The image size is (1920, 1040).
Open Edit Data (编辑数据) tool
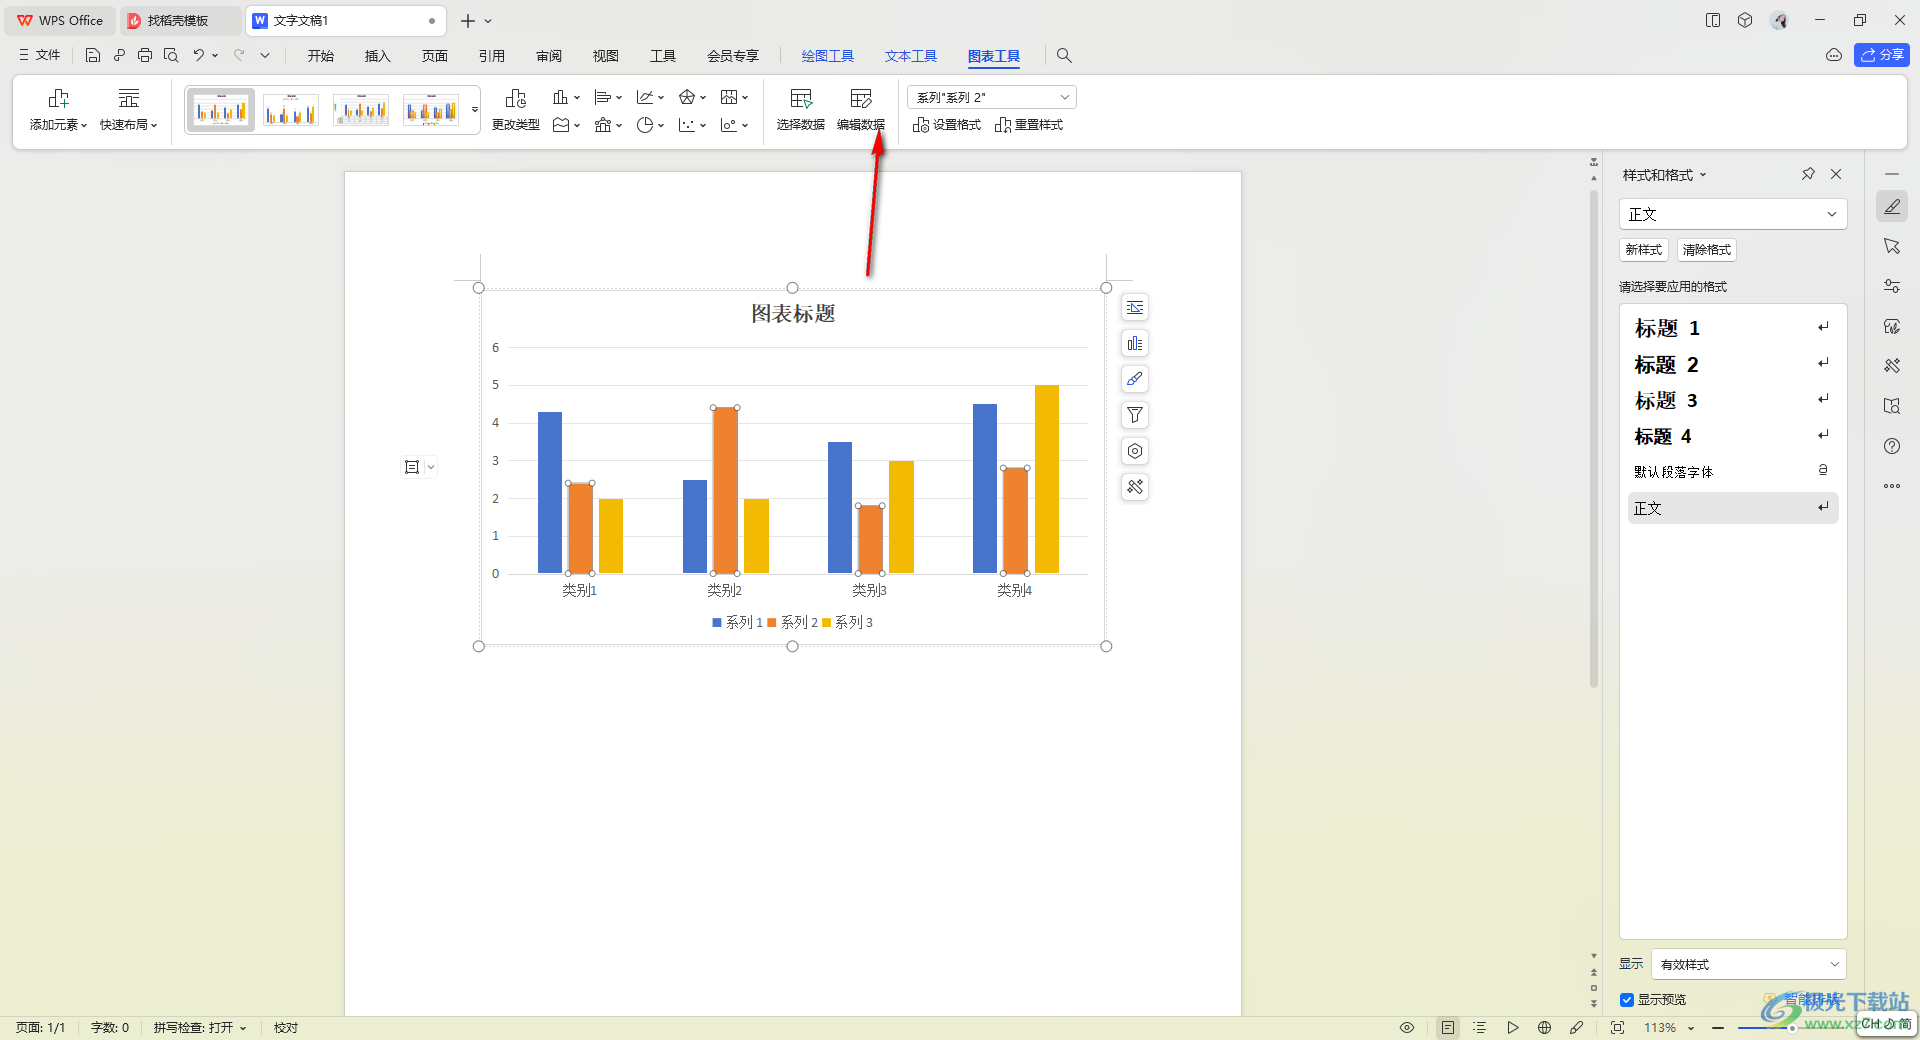(x=861, y=110)
